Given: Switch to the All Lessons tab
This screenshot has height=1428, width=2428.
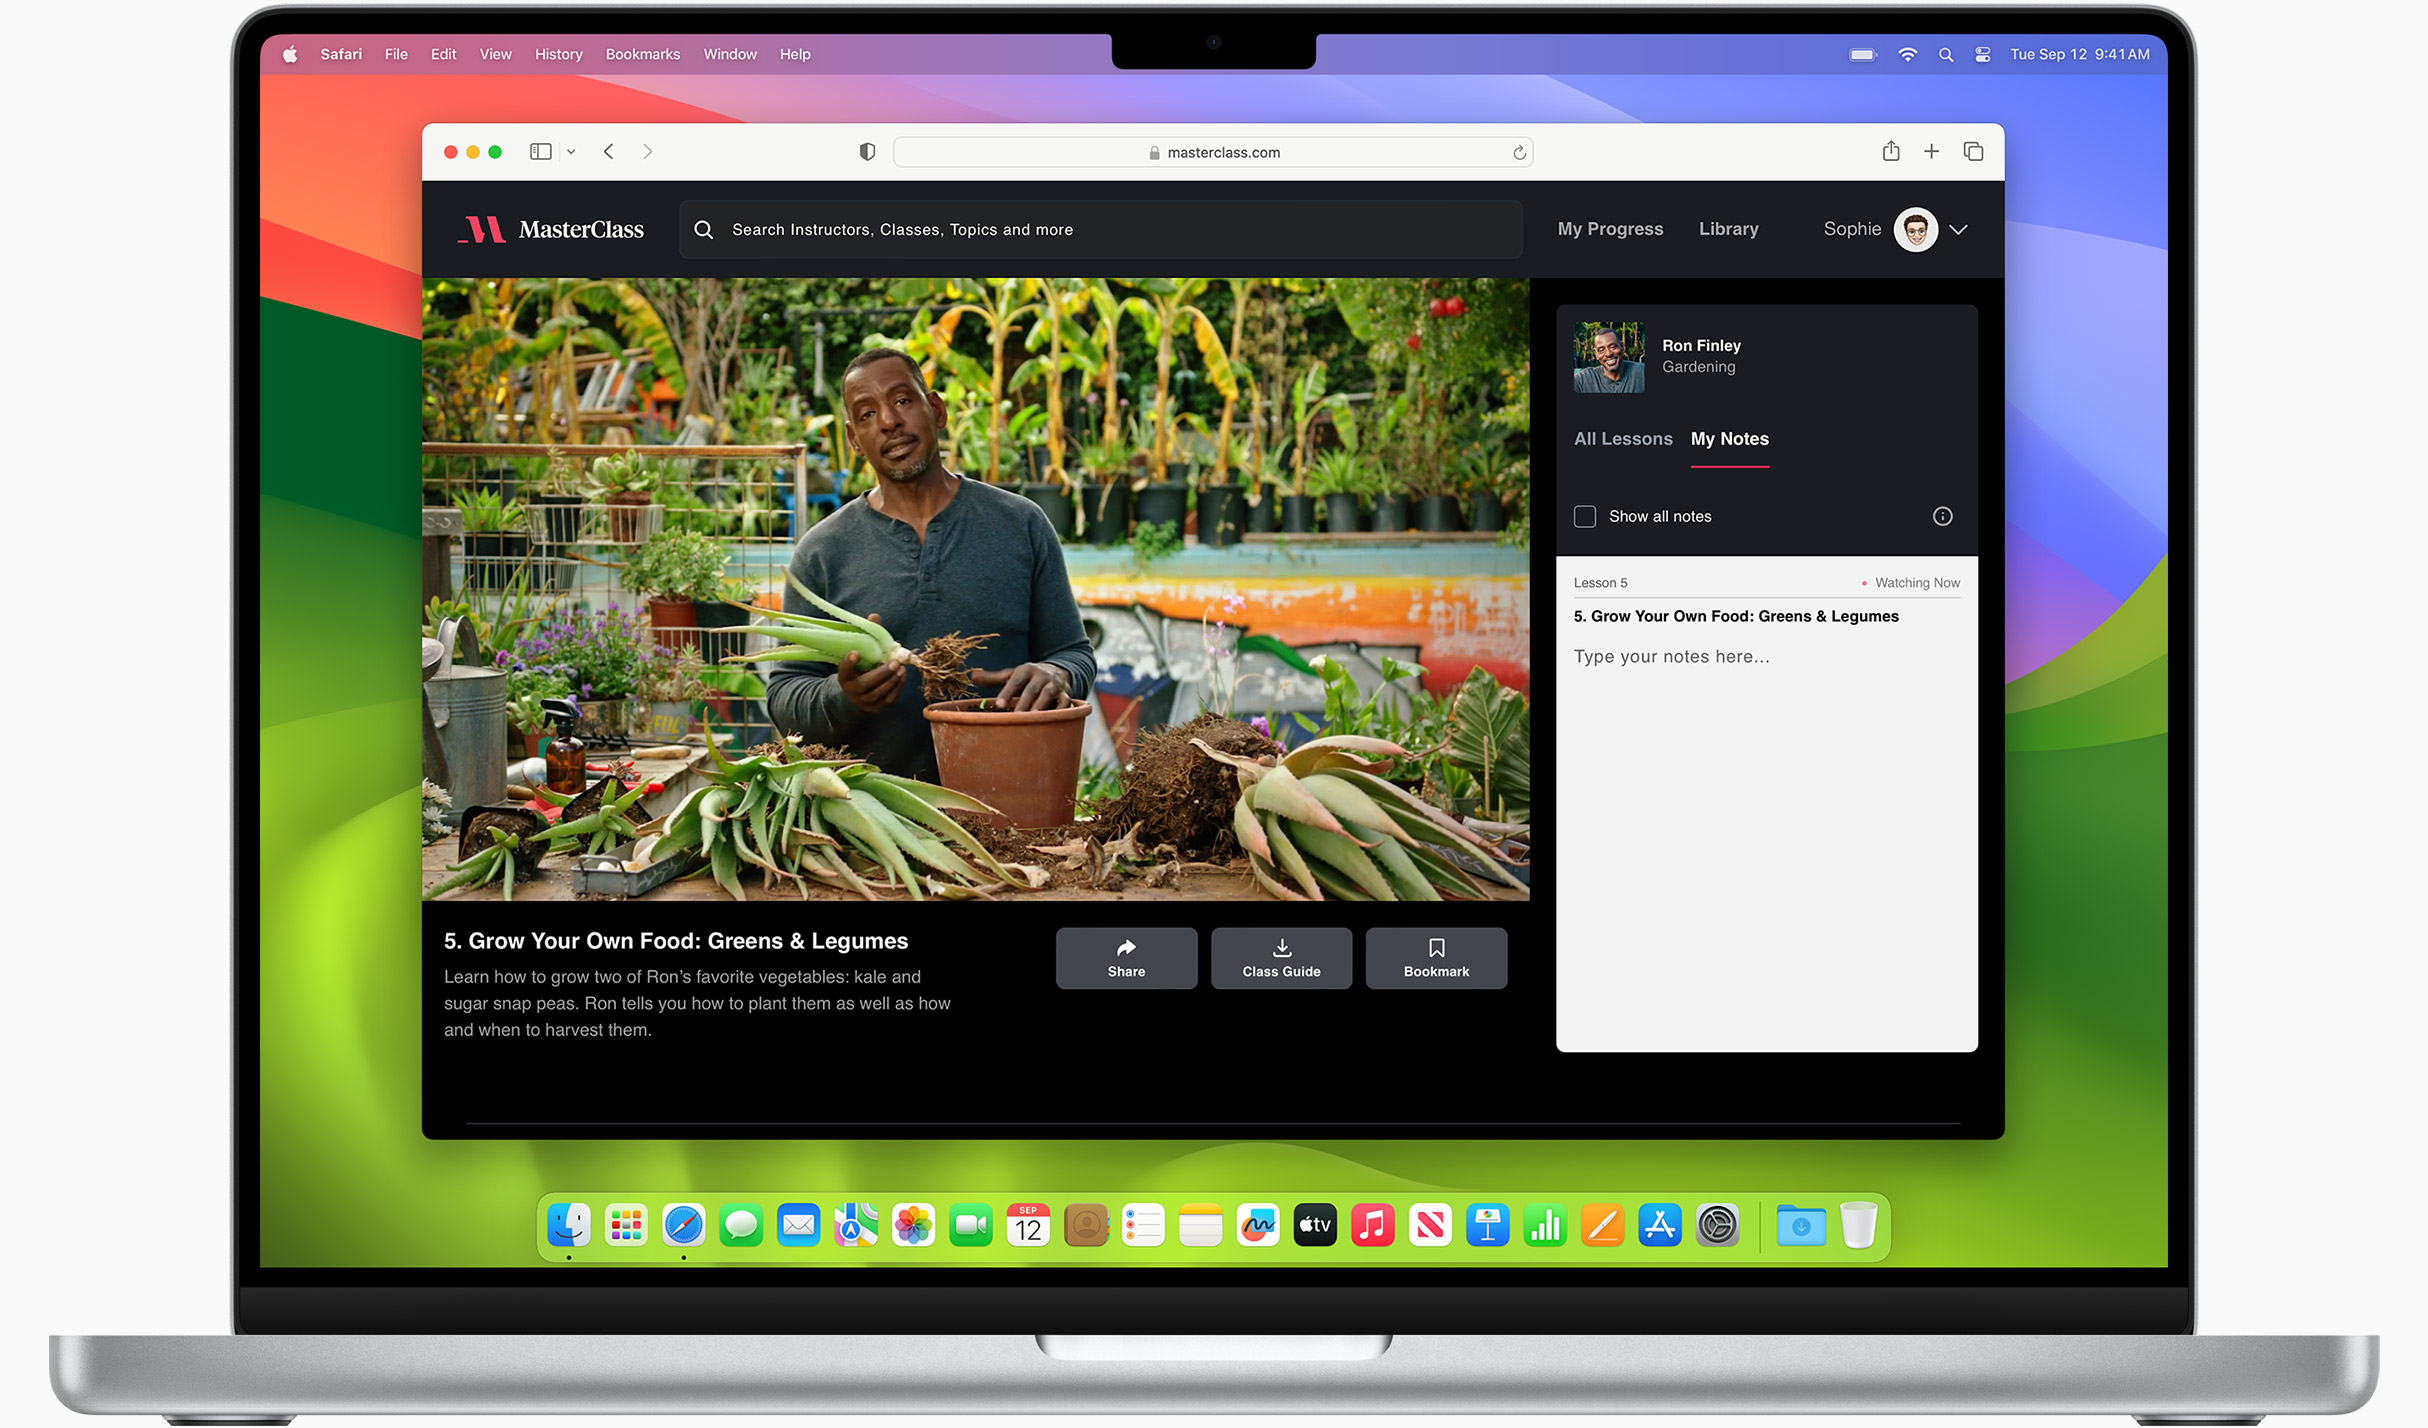Looking at the screenshot, I should [1623, 439].
